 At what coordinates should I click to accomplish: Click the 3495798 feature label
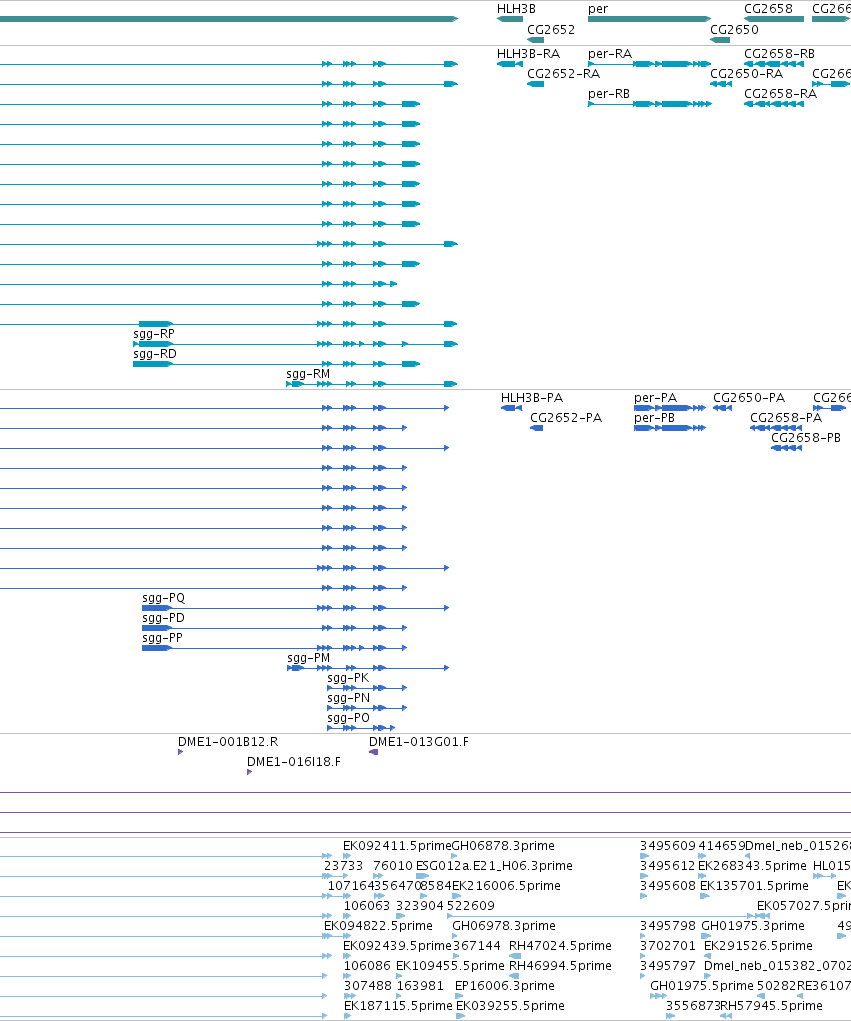pyautogui.click(x=667, y=926)
